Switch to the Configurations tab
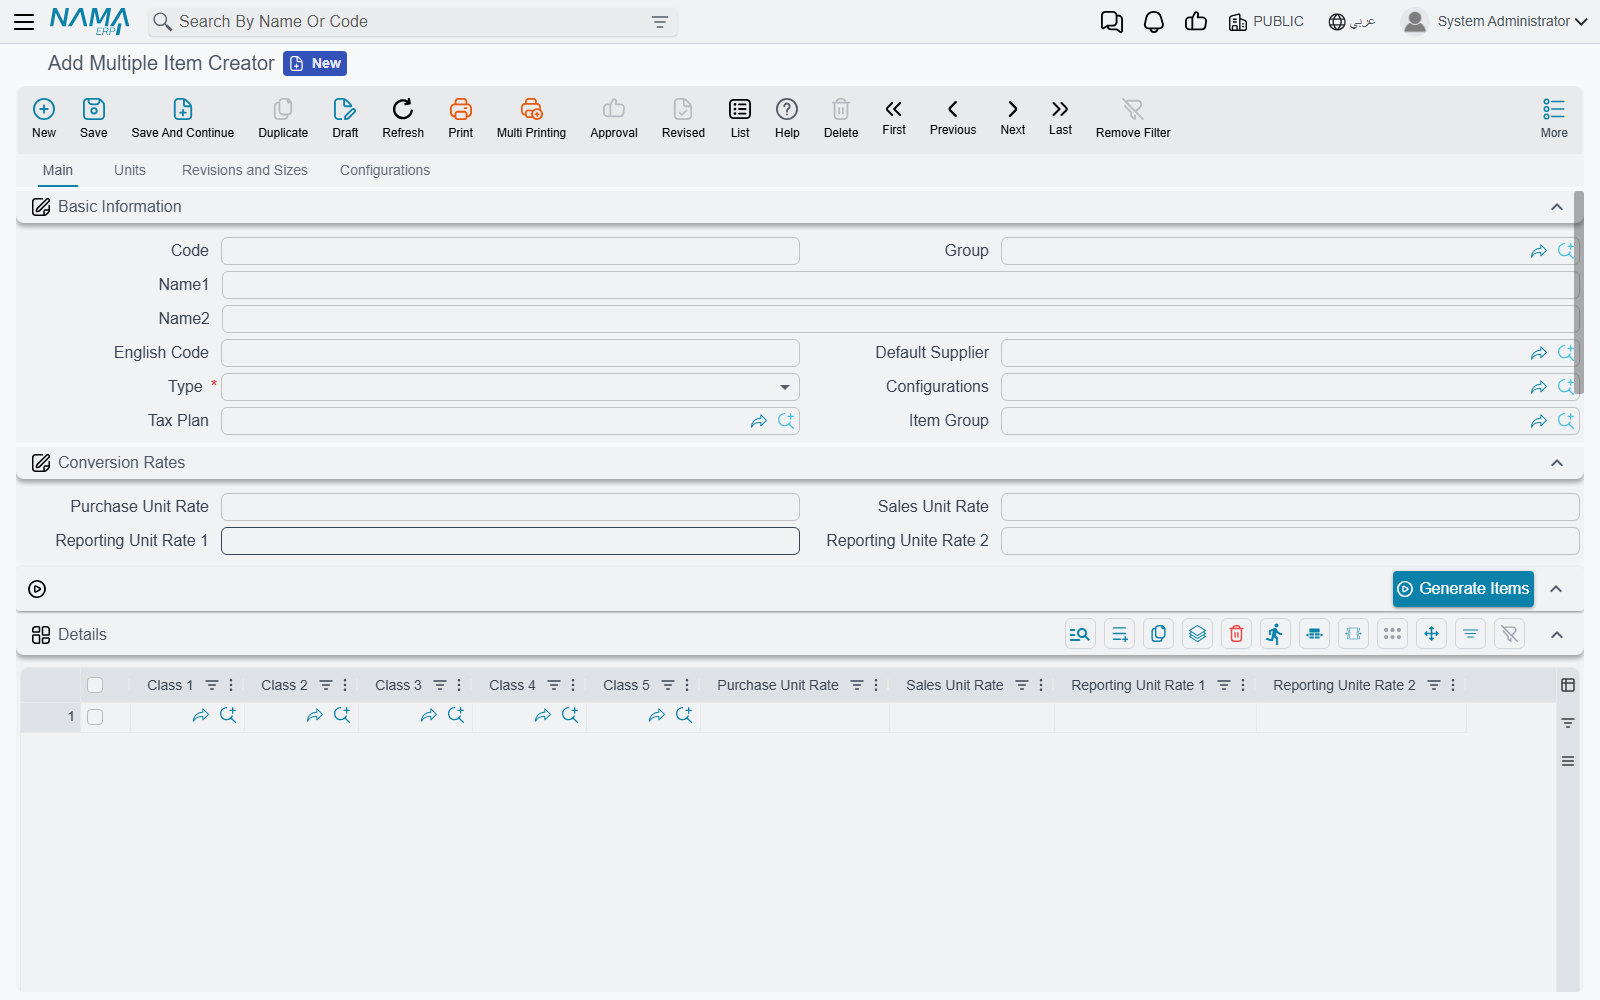The image size is (1600, 1000). point(385,170)
